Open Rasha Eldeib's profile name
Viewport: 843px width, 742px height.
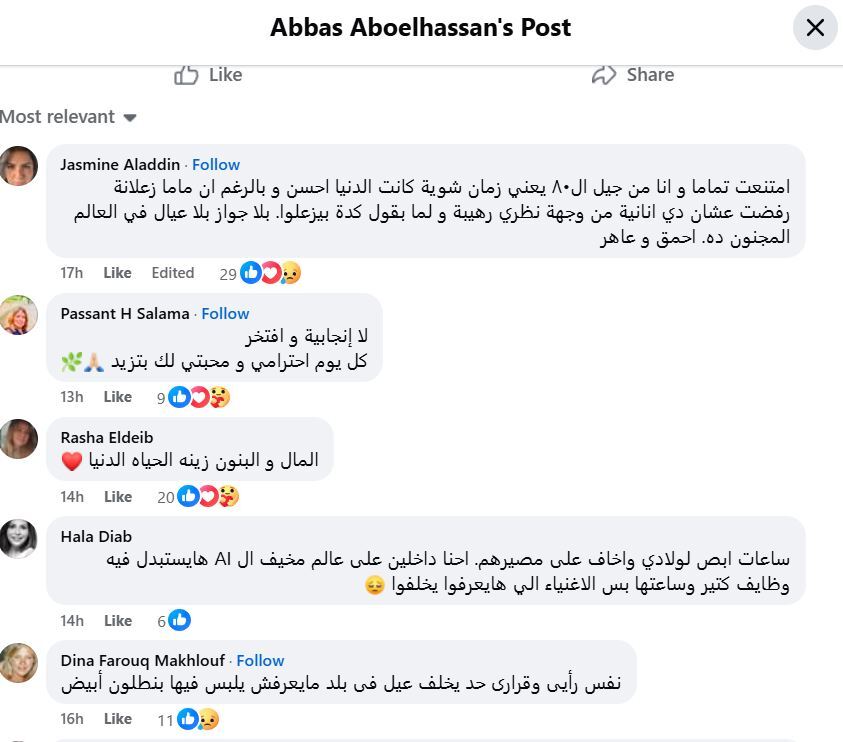(x=107, y=437)
